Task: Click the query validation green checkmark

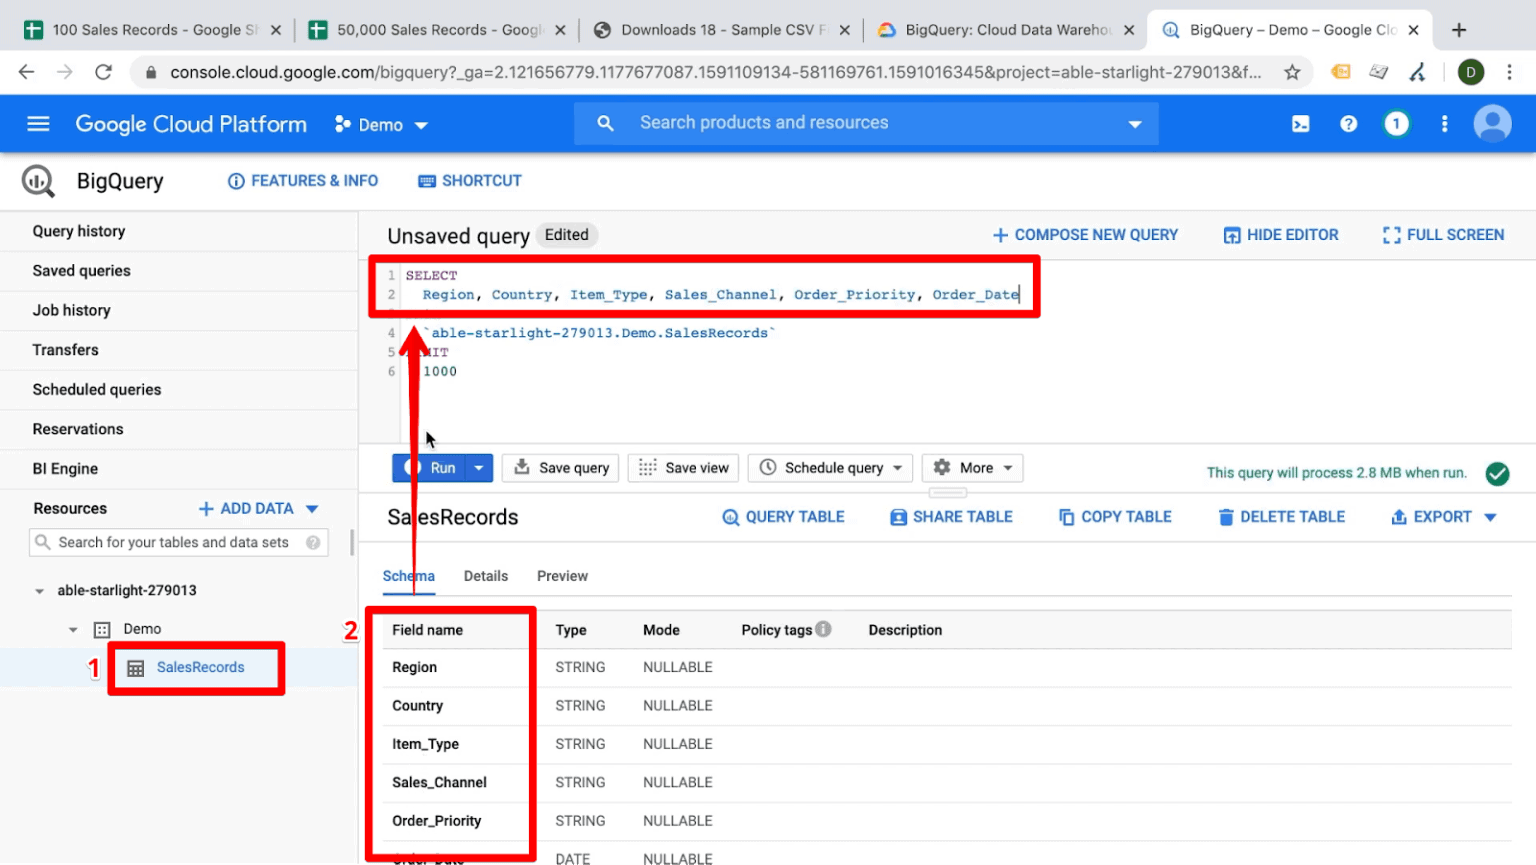Action: coord(1497,475)
